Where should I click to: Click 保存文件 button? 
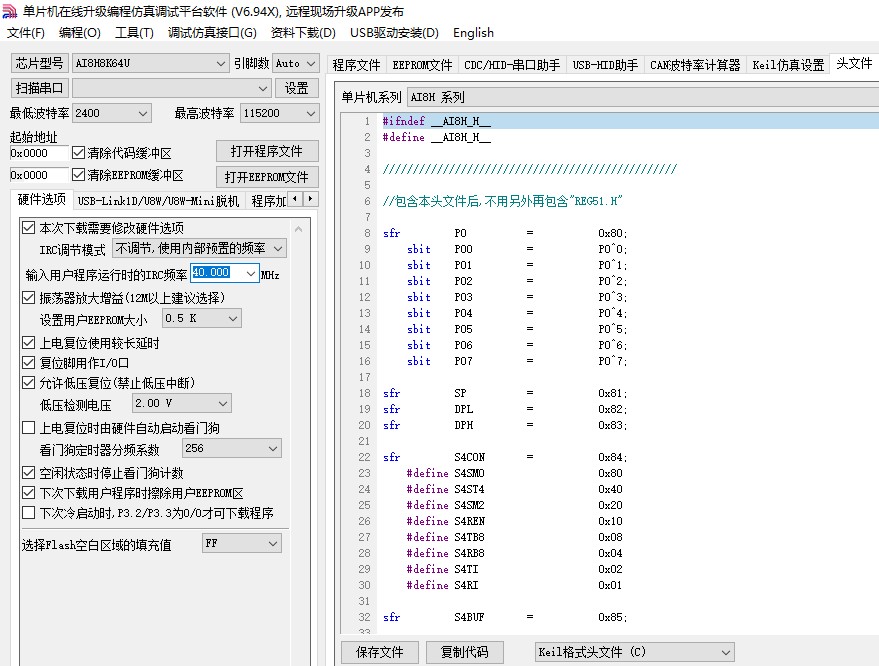380,652
